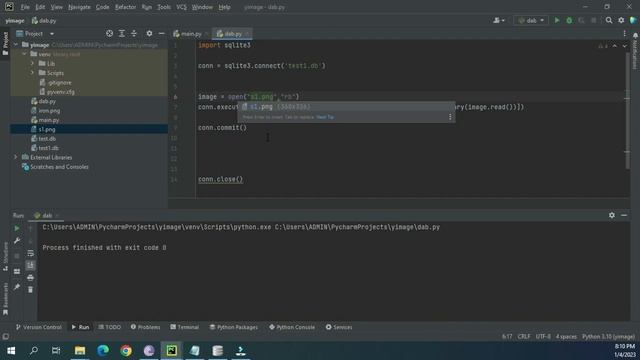Open the Refactor menu
The width and height of the screenshot is (640, 360).
[x=125, y=7]
